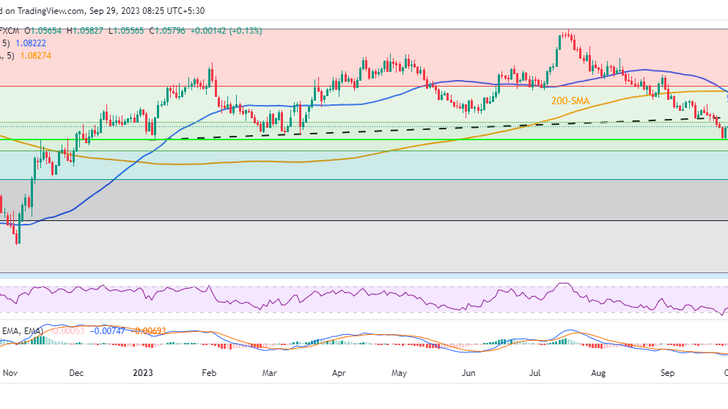728x409 pixels.
Task: Click the TradingView.com timestamp header text
Action: point(102,10)
